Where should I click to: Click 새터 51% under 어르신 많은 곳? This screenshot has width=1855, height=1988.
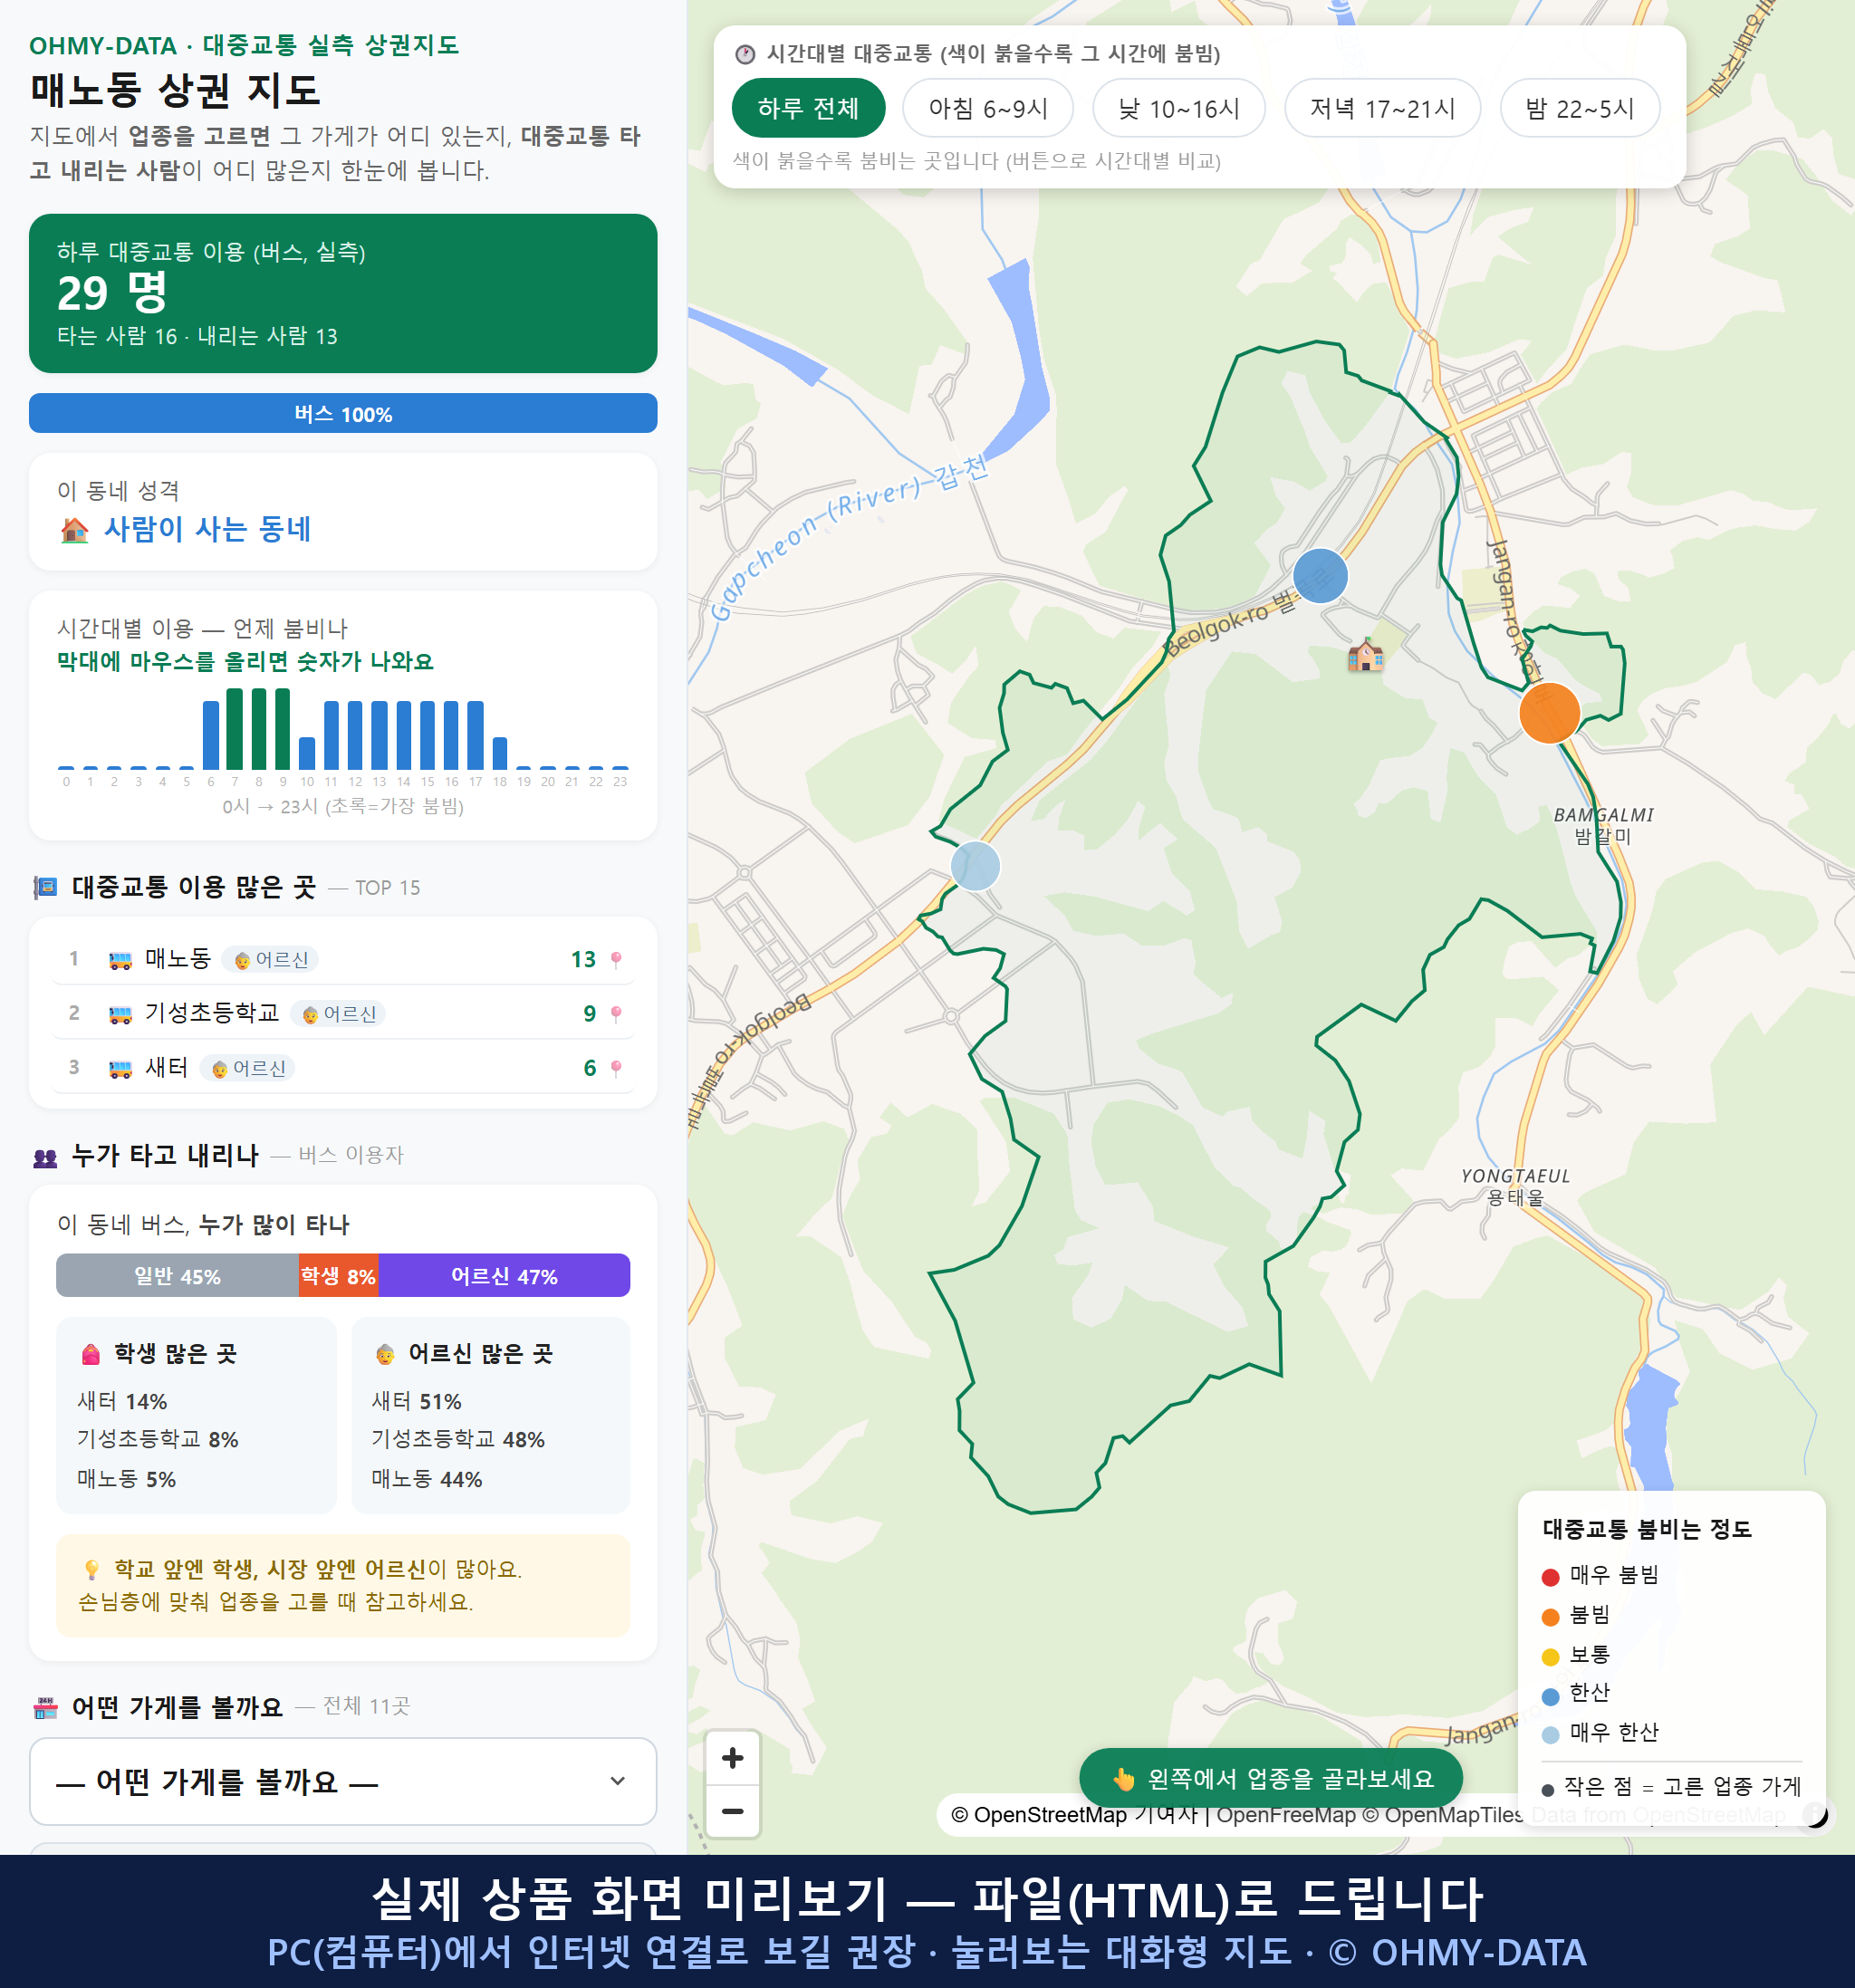click(416, 1401)
